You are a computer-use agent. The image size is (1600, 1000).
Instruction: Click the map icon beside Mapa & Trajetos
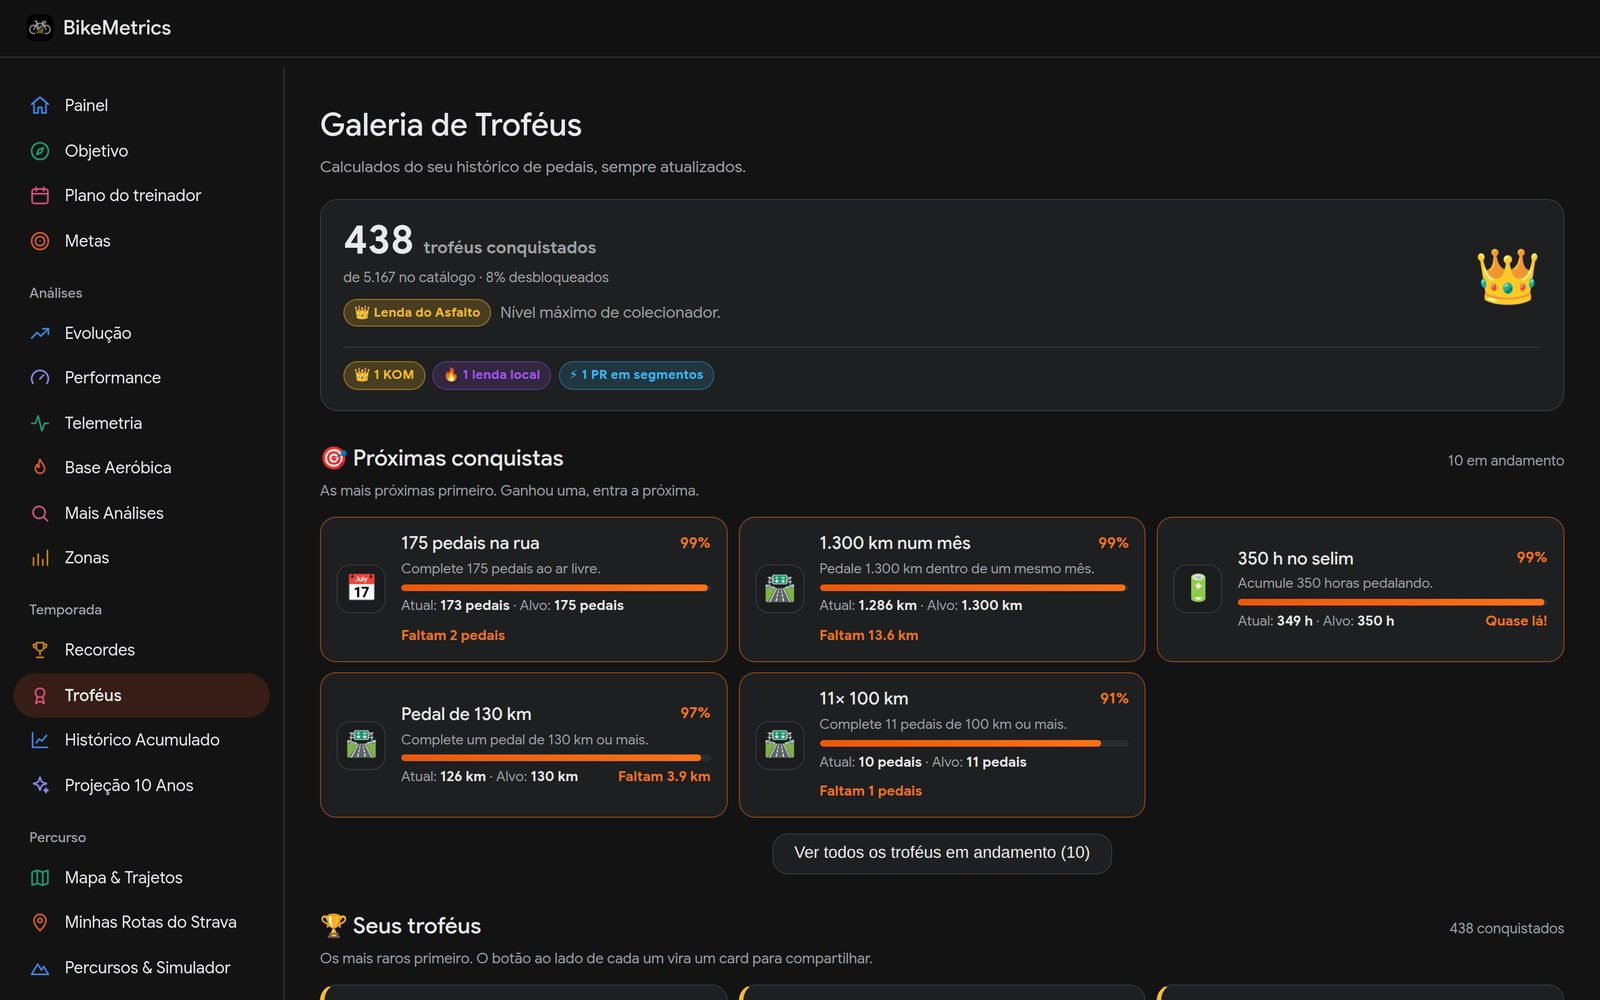pyautogui.click(x=40, y=878)
